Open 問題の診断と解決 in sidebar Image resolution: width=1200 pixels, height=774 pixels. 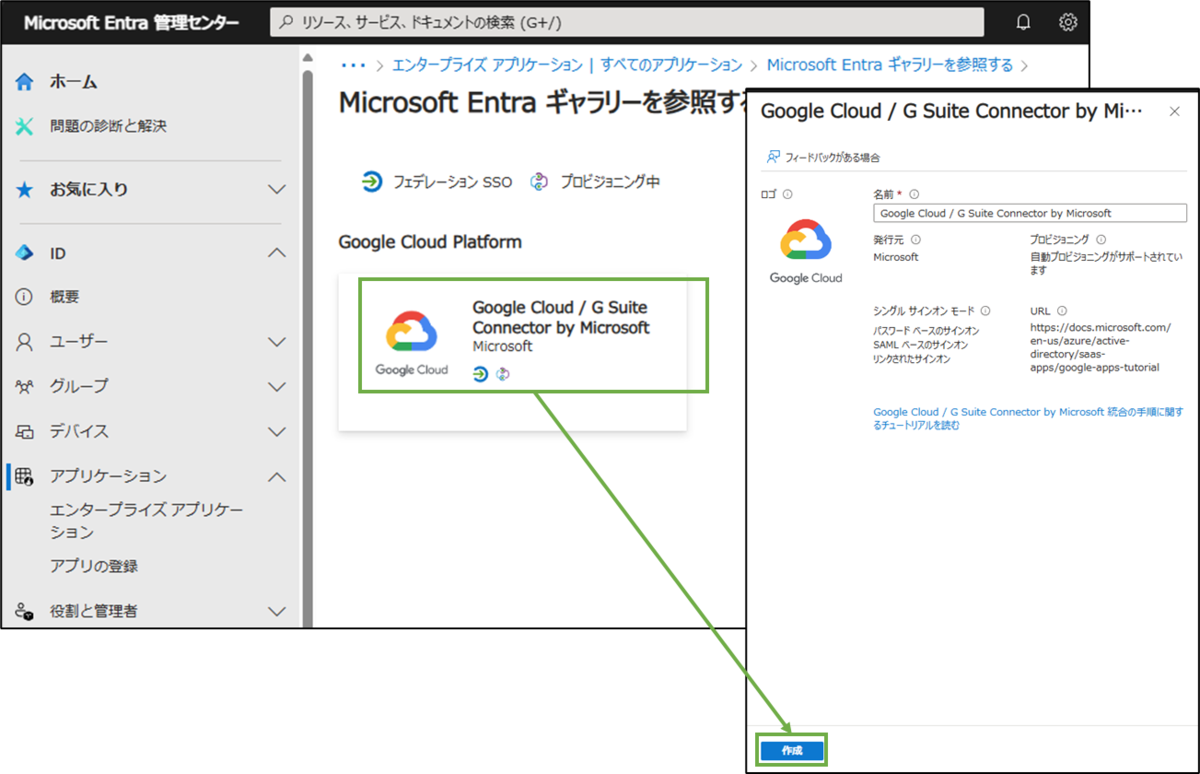(108, 126)
